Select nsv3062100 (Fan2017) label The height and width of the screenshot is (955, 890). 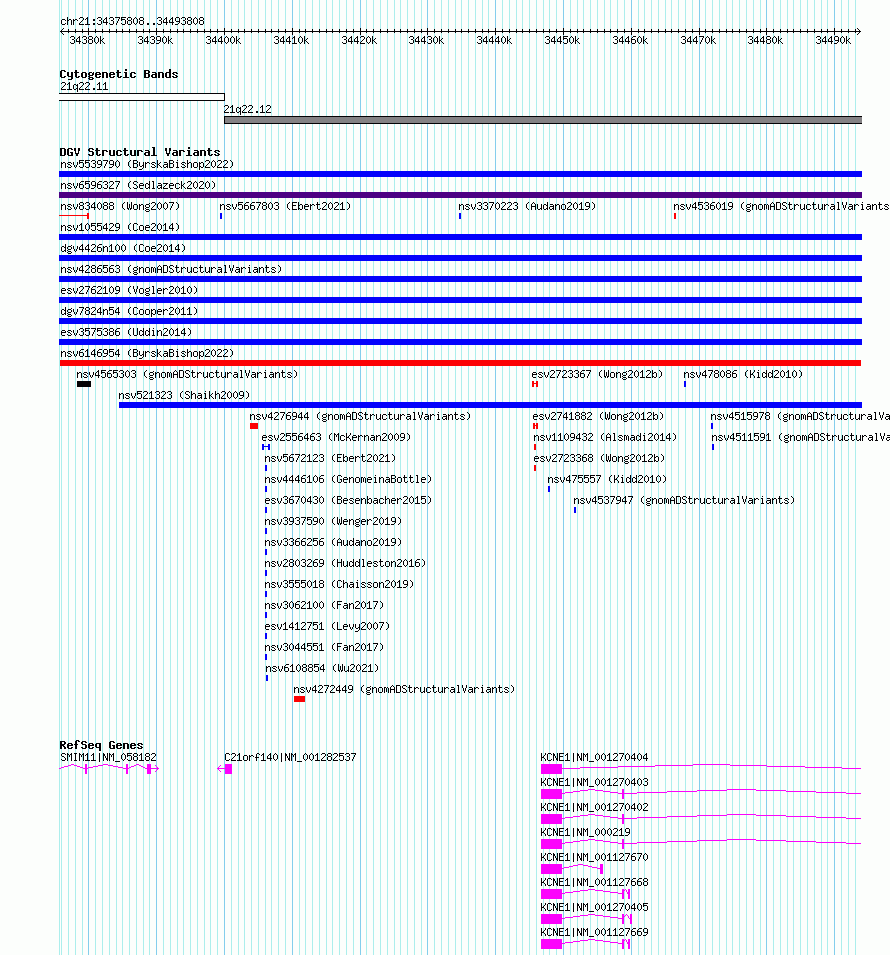click(325, 605)
